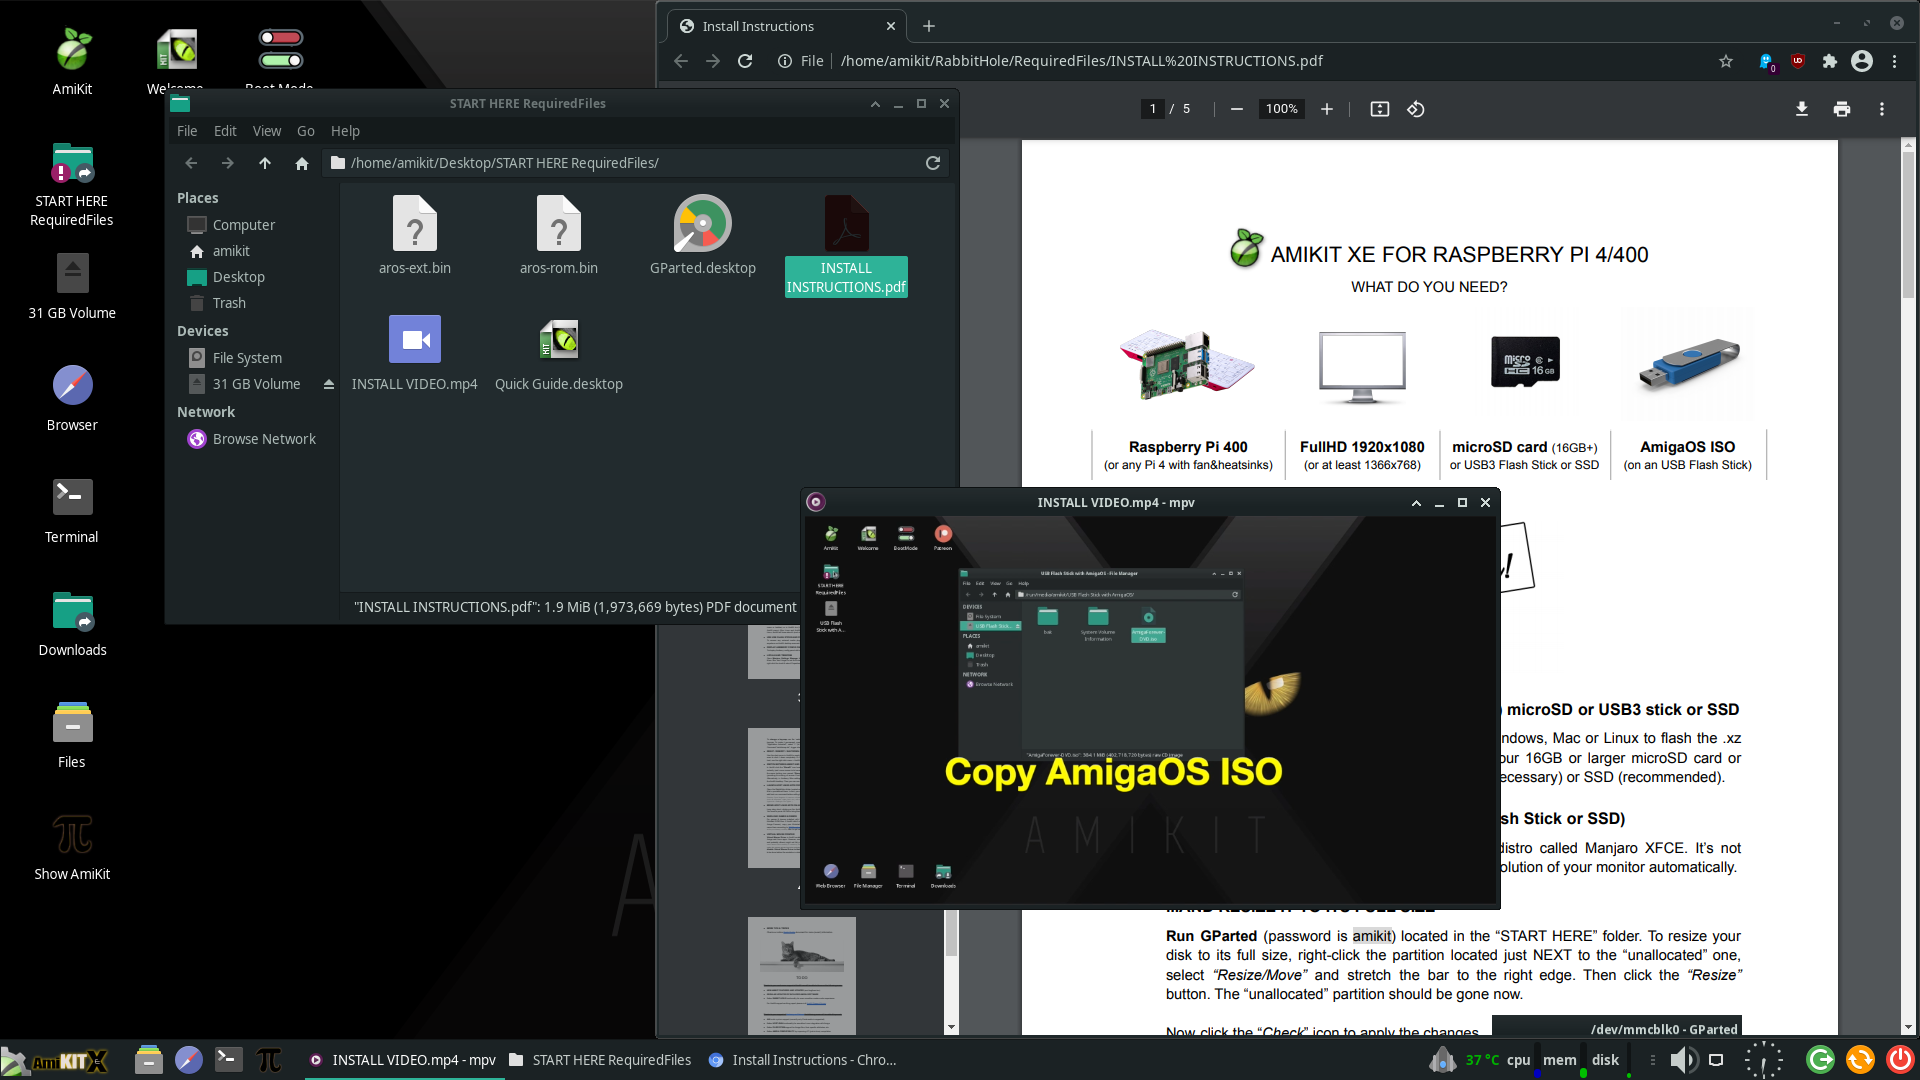
Task: Go to home folder in file manager
Action: coord(301,163)
